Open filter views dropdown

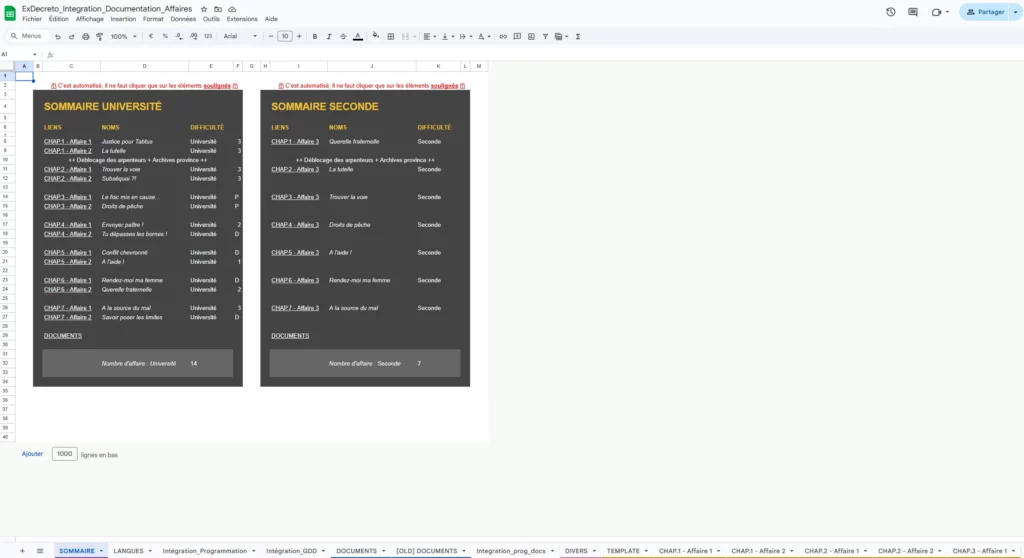561,37
